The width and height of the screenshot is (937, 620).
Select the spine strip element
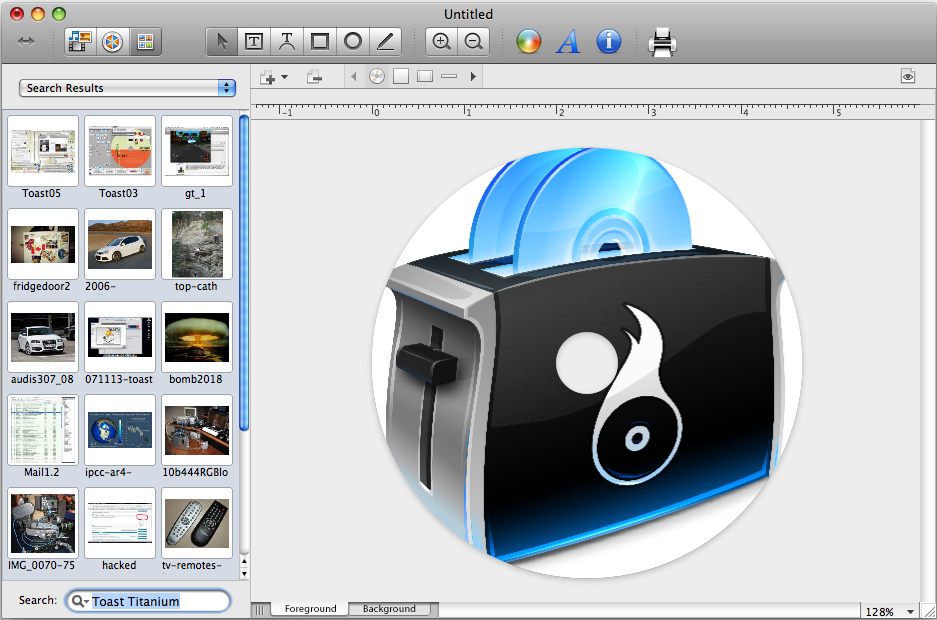pos(449,76)
